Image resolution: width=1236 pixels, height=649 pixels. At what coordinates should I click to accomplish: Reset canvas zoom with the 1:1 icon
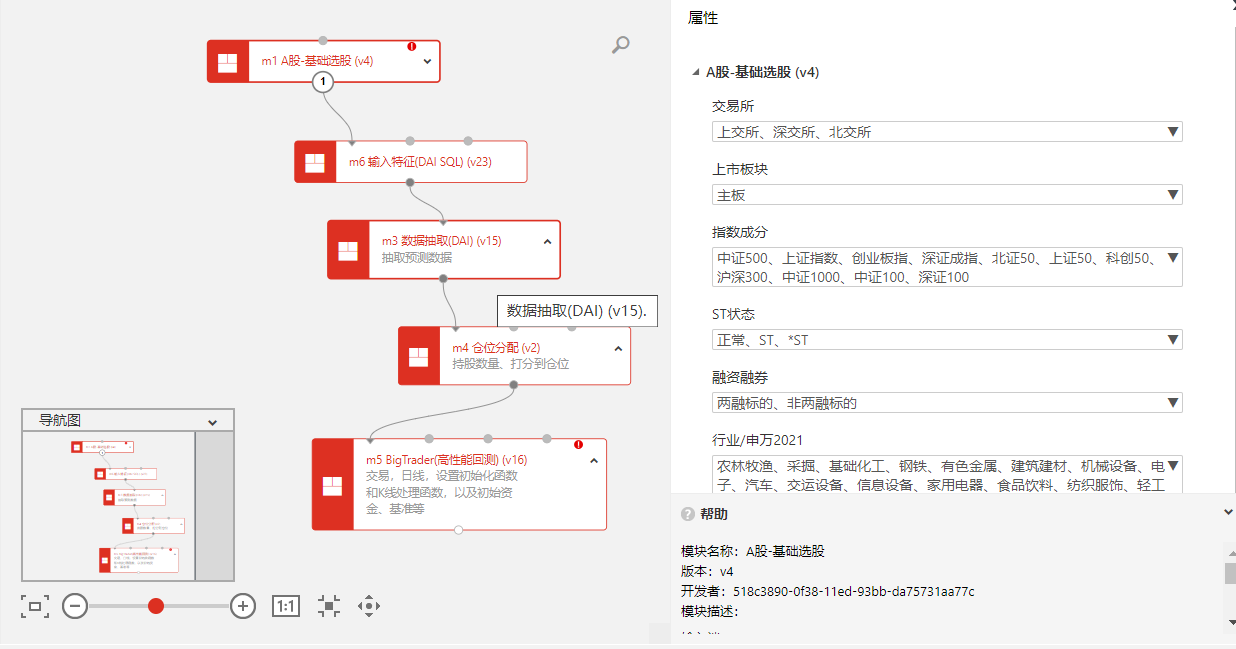(x=286, y=606)
